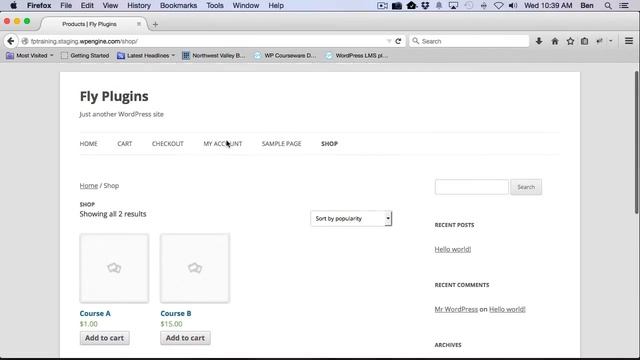Open the CART navigation link

pyautogui.click(x=124, y=144)
